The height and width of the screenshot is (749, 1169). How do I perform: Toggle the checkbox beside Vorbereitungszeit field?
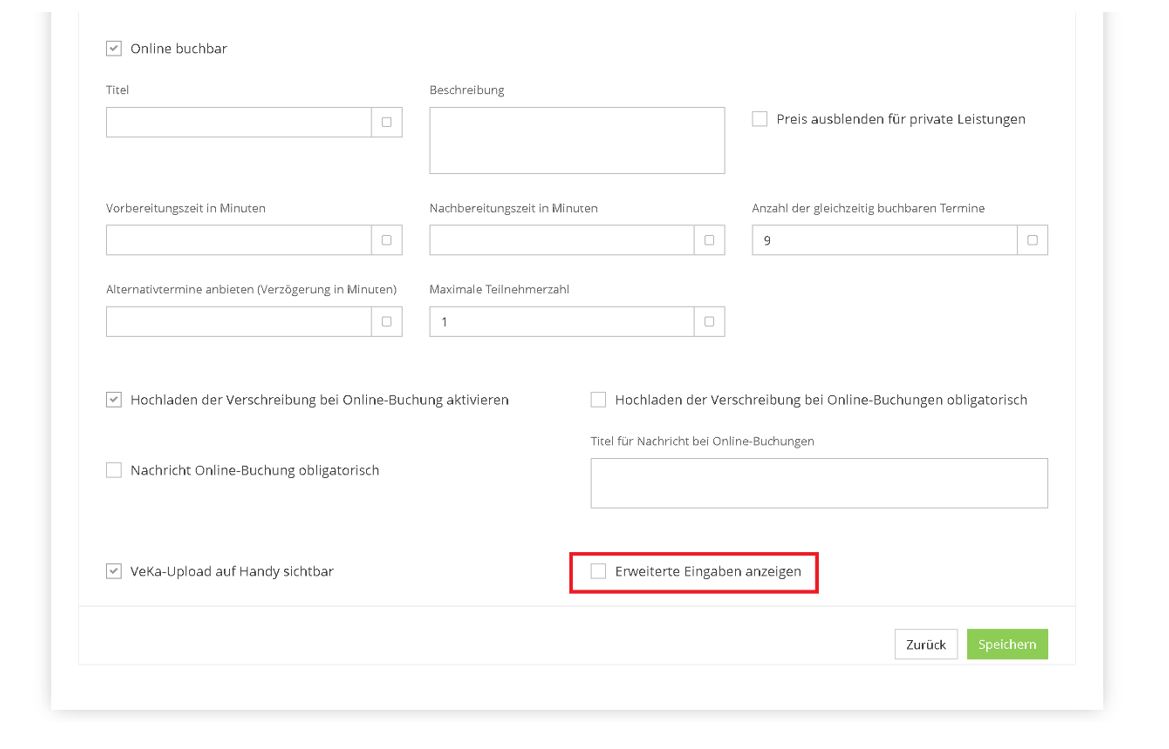(x=386, y=240)
